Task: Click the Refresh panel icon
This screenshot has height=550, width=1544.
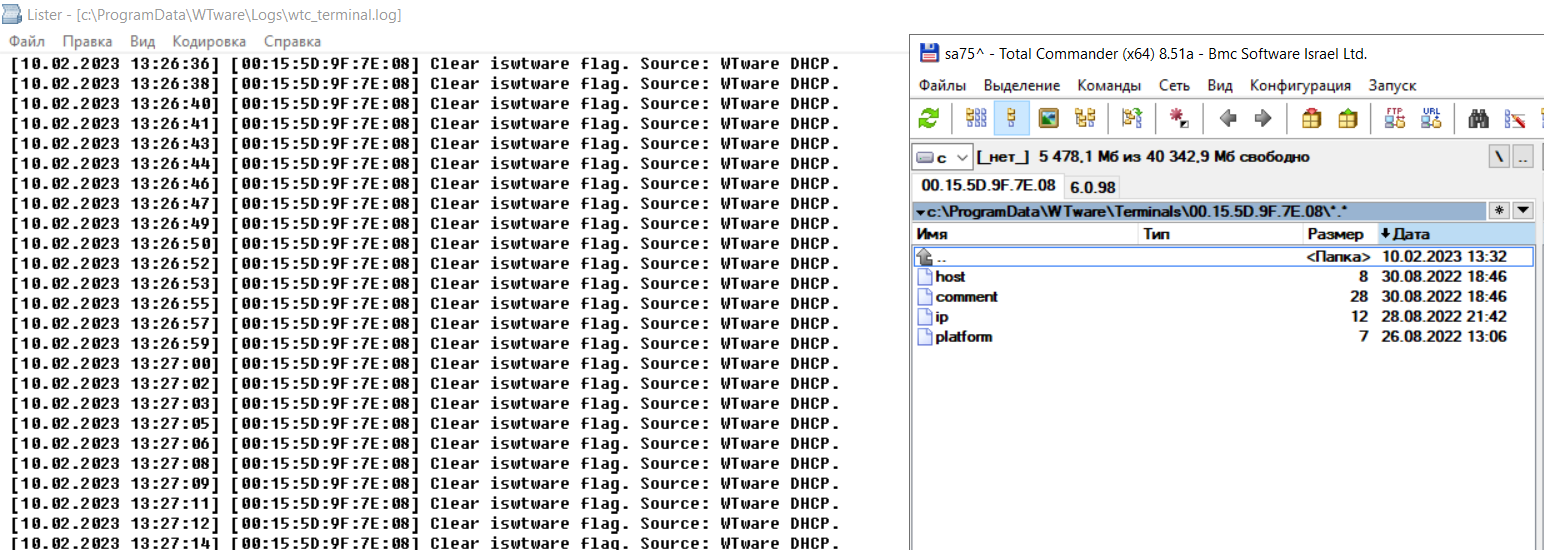Action: (929, 119)
